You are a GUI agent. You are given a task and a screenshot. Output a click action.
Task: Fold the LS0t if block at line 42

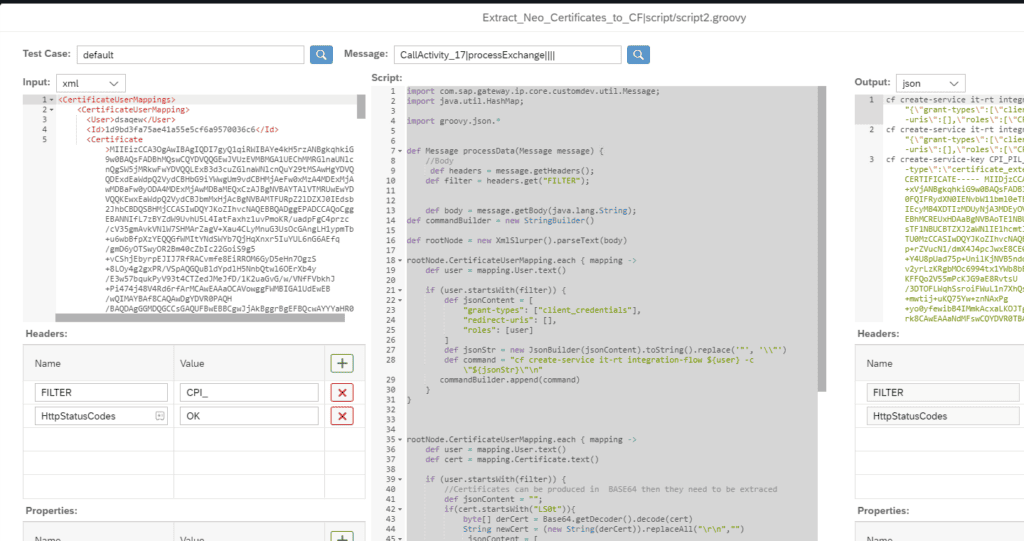pos(400,510)
